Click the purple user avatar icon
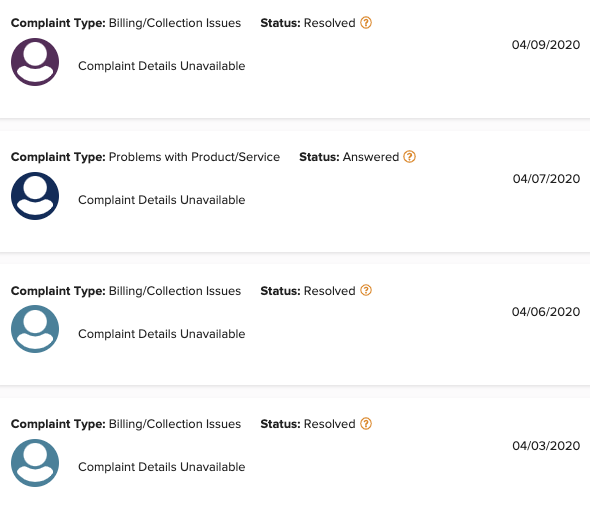 point(35,62)
